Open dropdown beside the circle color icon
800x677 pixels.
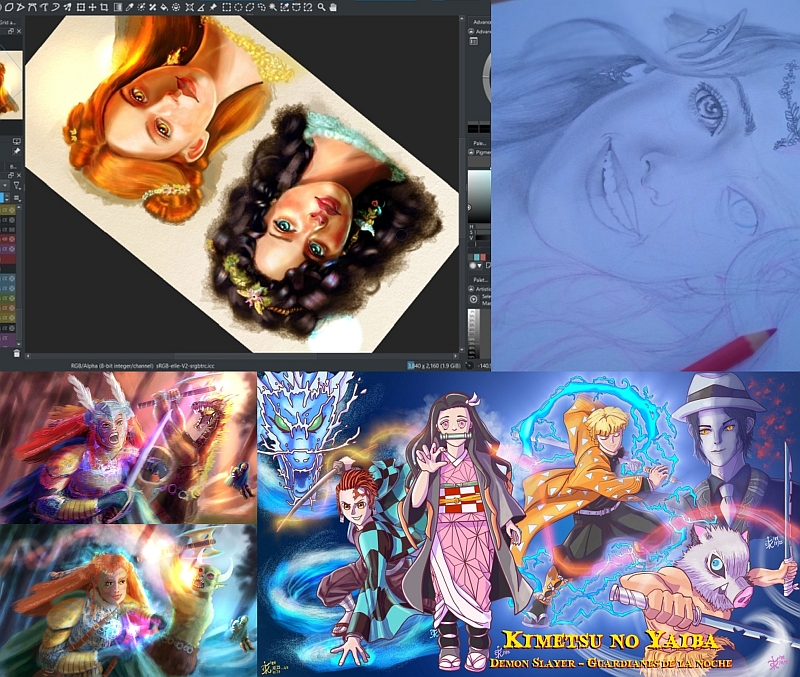pos(480,266)
